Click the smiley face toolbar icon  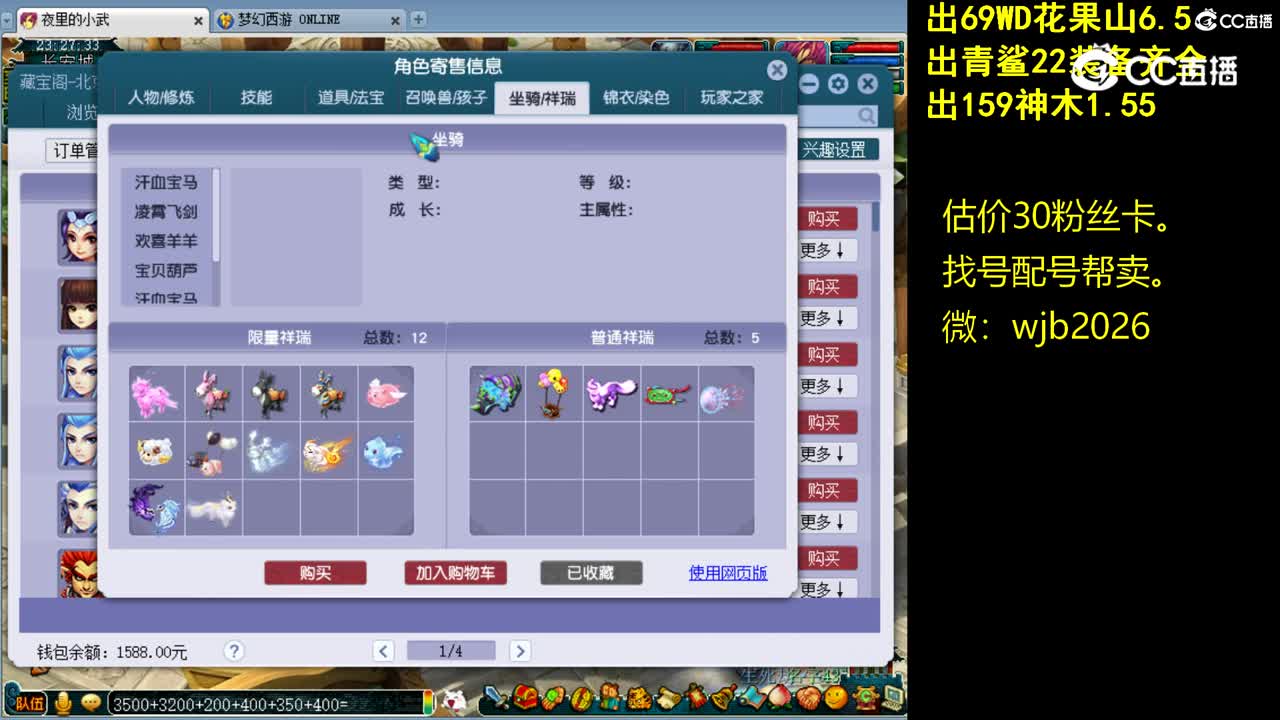pos(836,697)
